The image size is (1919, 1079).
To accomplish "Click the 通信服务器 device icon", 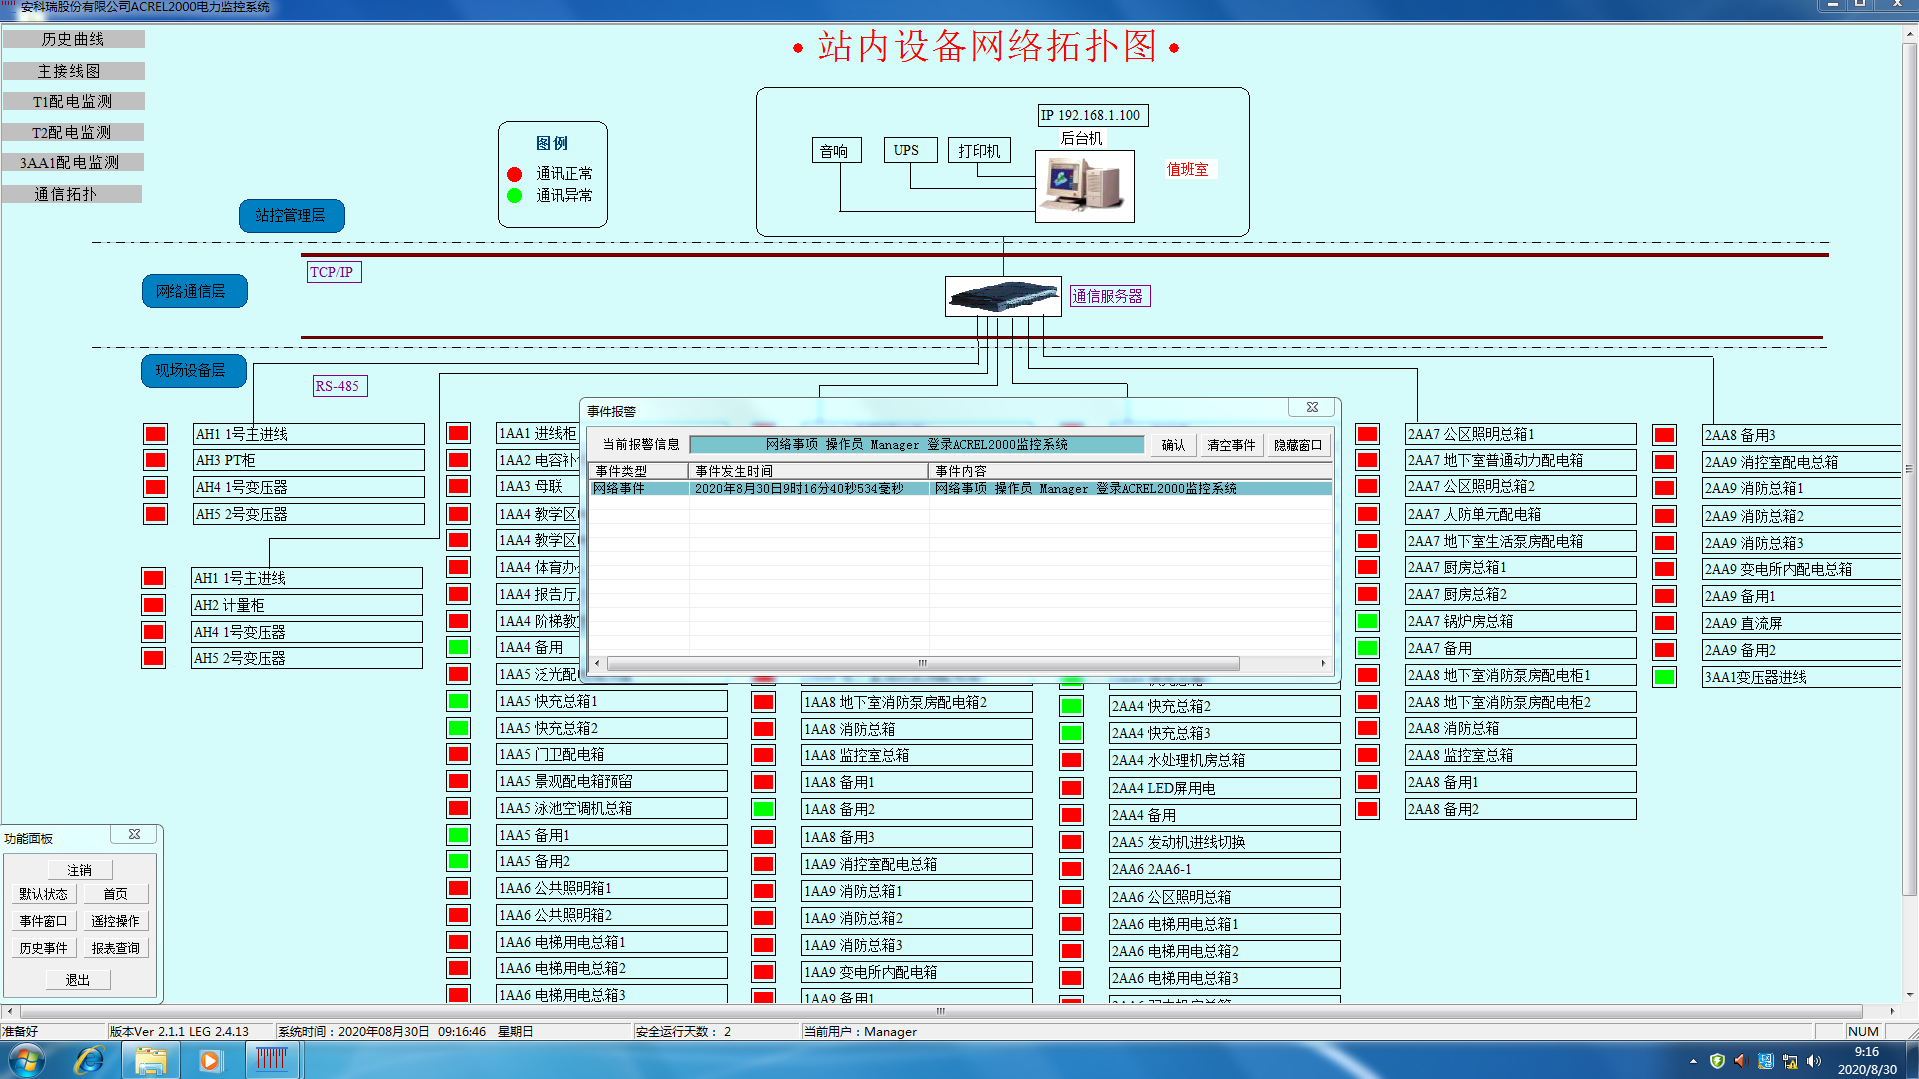I will tap(1002, 296).
